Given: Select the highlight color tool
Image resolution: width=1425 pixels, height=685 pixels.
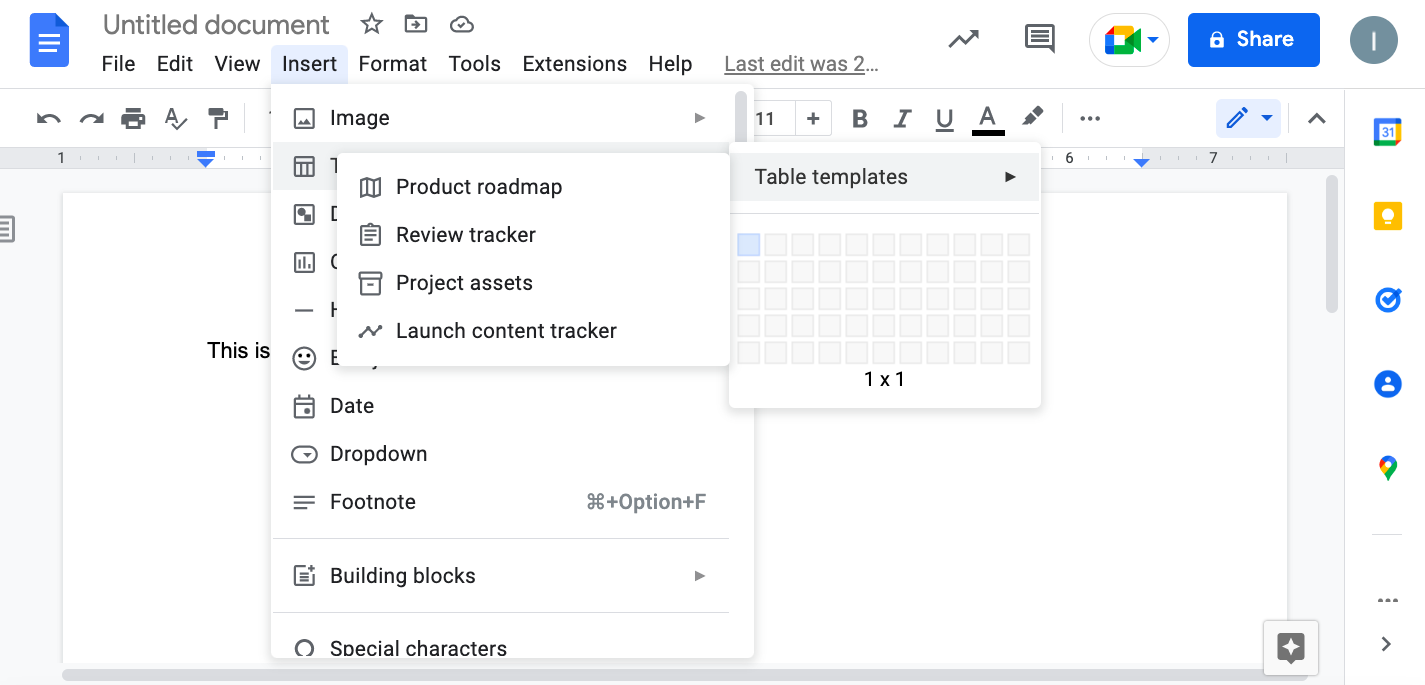Looking at the screenshot, I should 1032,118.
